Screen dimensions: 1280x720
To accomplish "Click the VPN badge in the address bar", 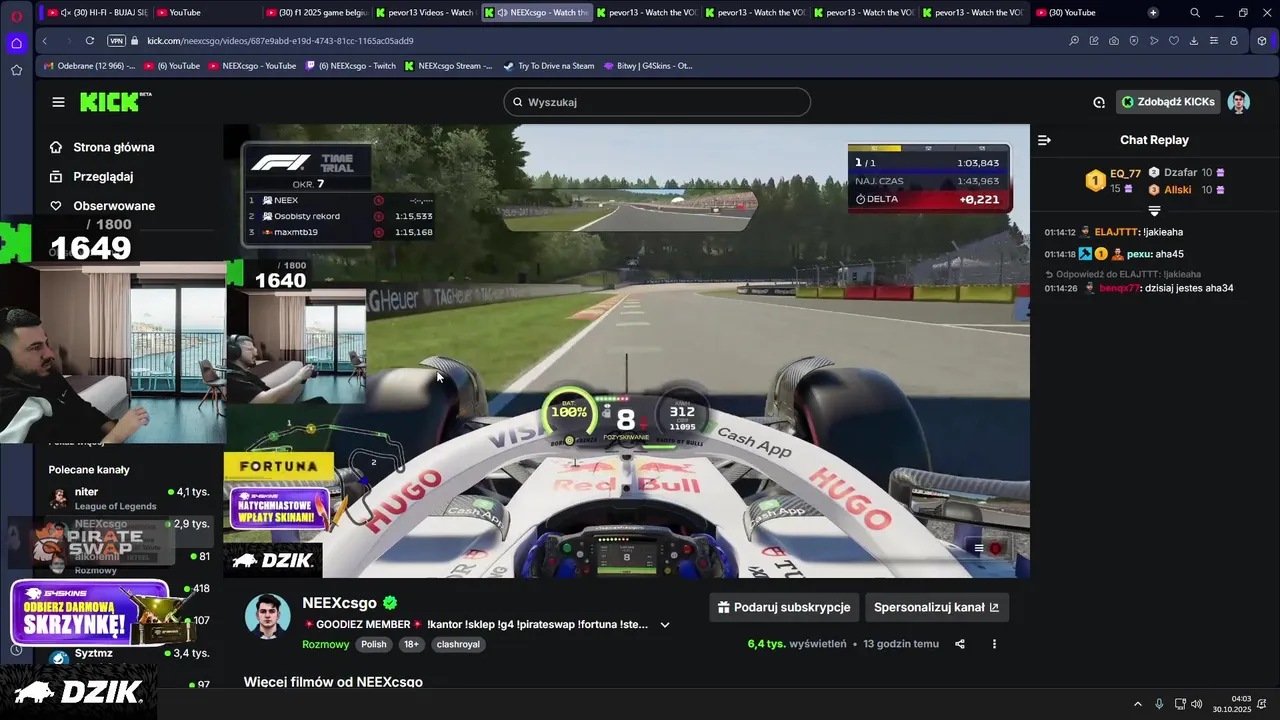I will 116,41.
